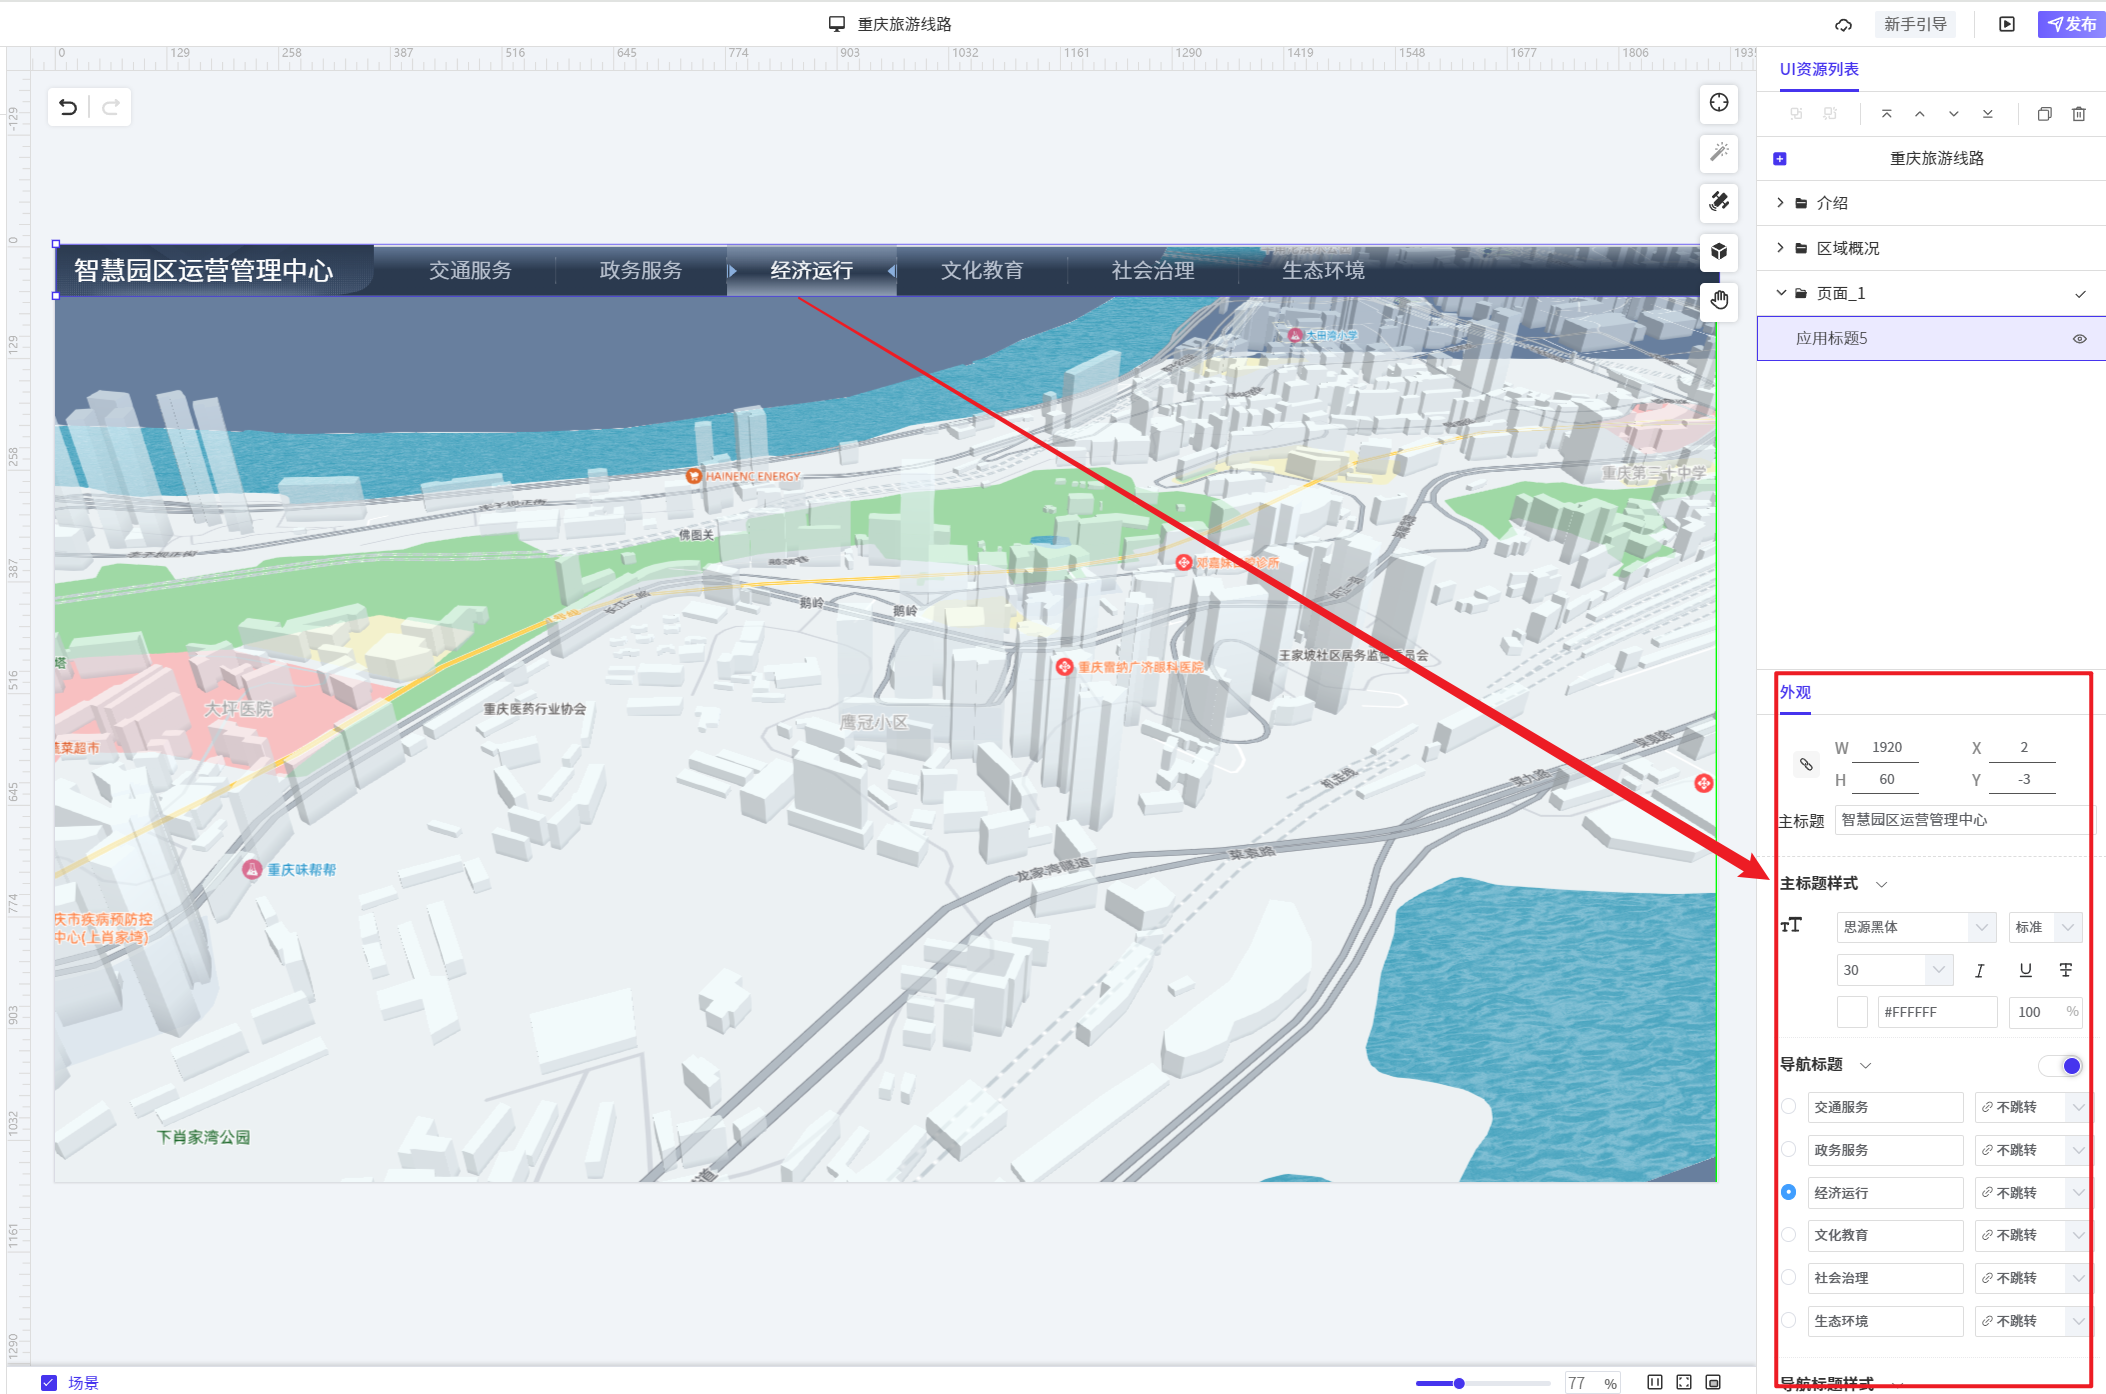2106x1394 pixels.
Task: Preview the project with the play icon
Action: coord(2006,24)
